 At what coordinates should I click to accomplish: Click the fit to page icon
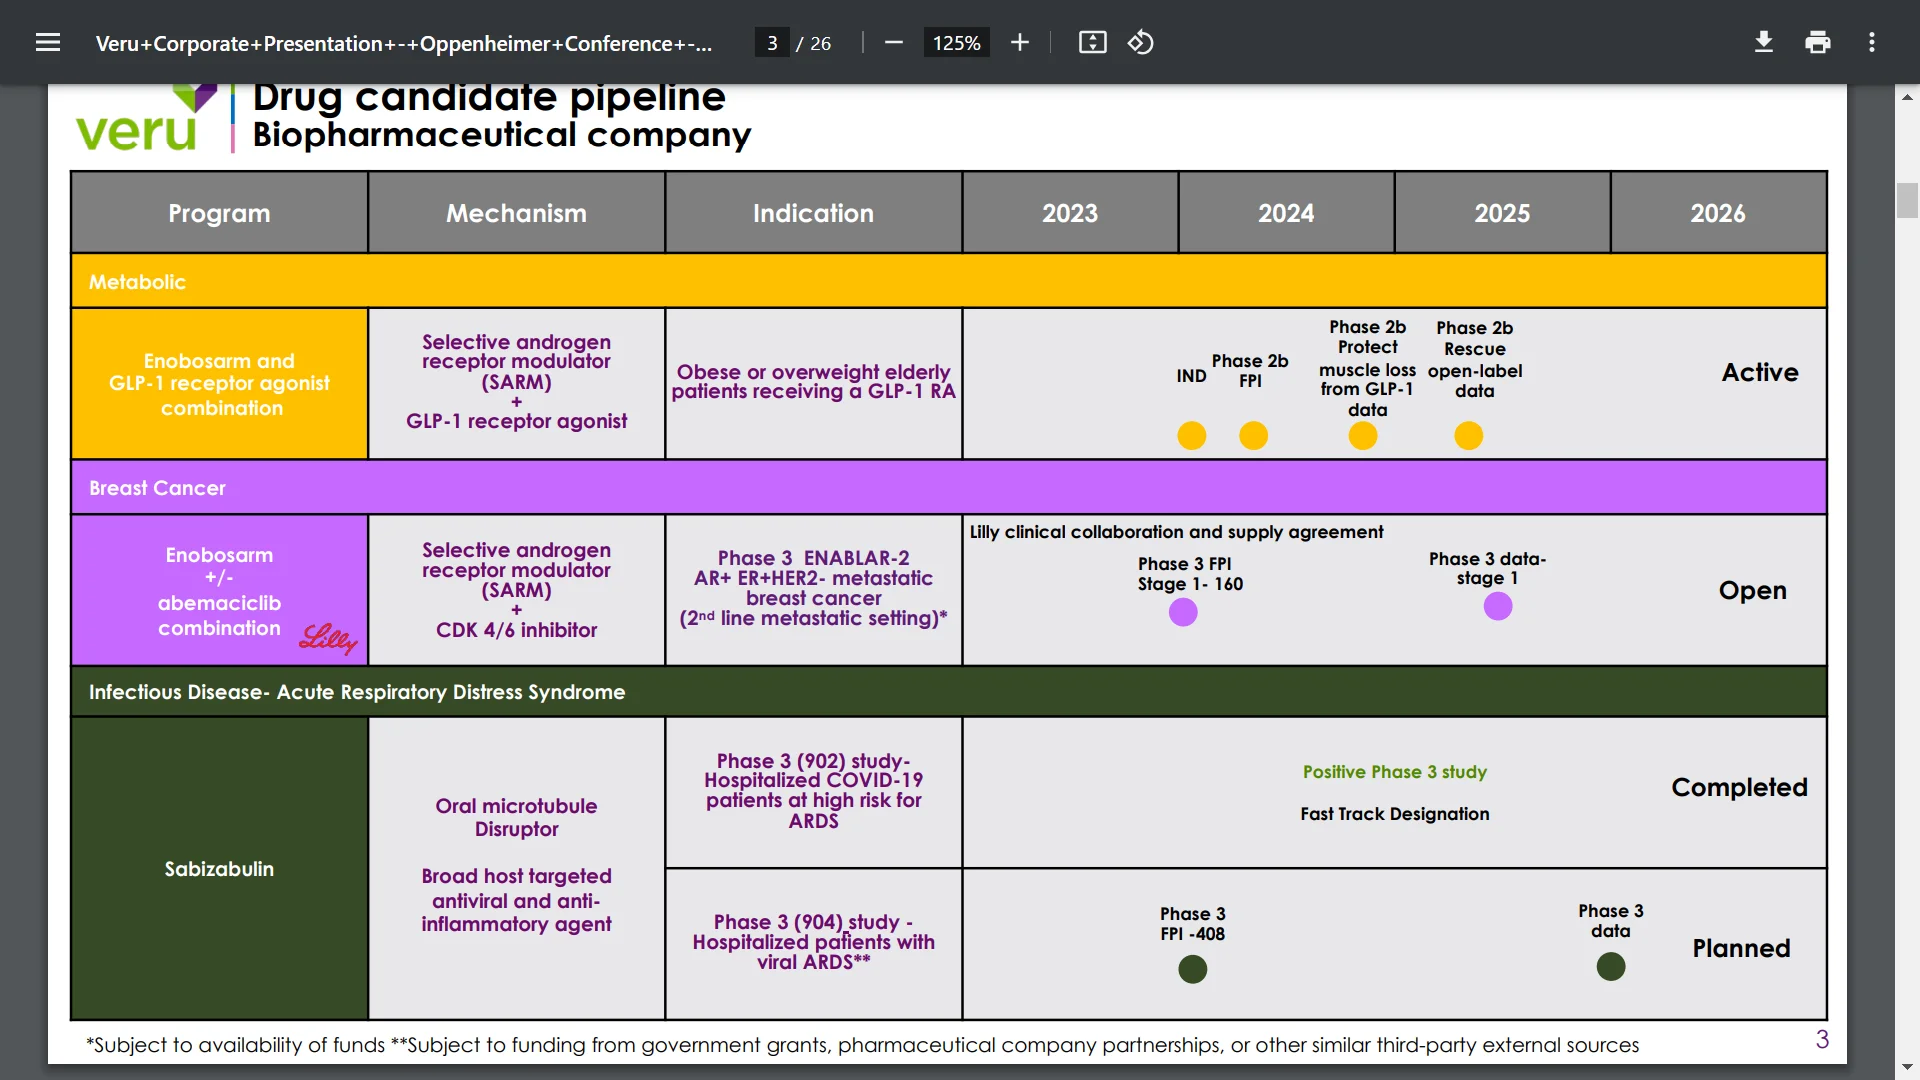[x=1092, y=42]
